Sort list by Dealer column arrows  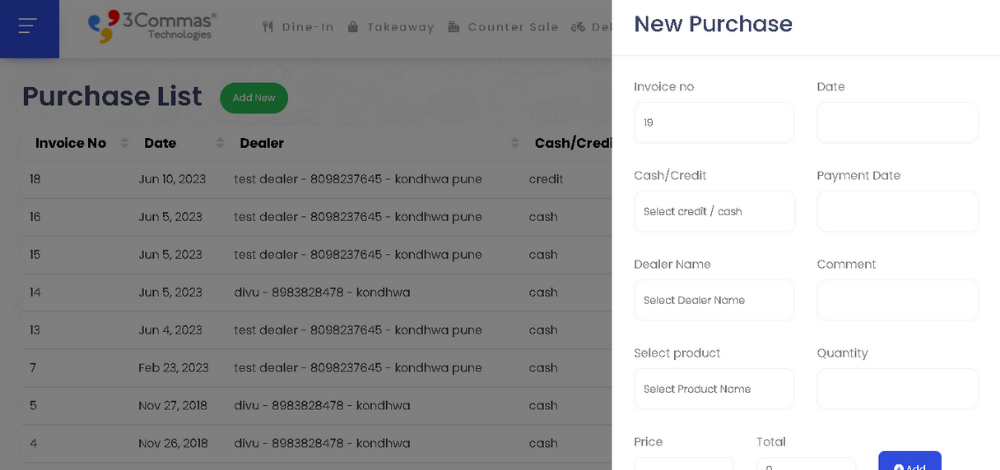[515, 143]
